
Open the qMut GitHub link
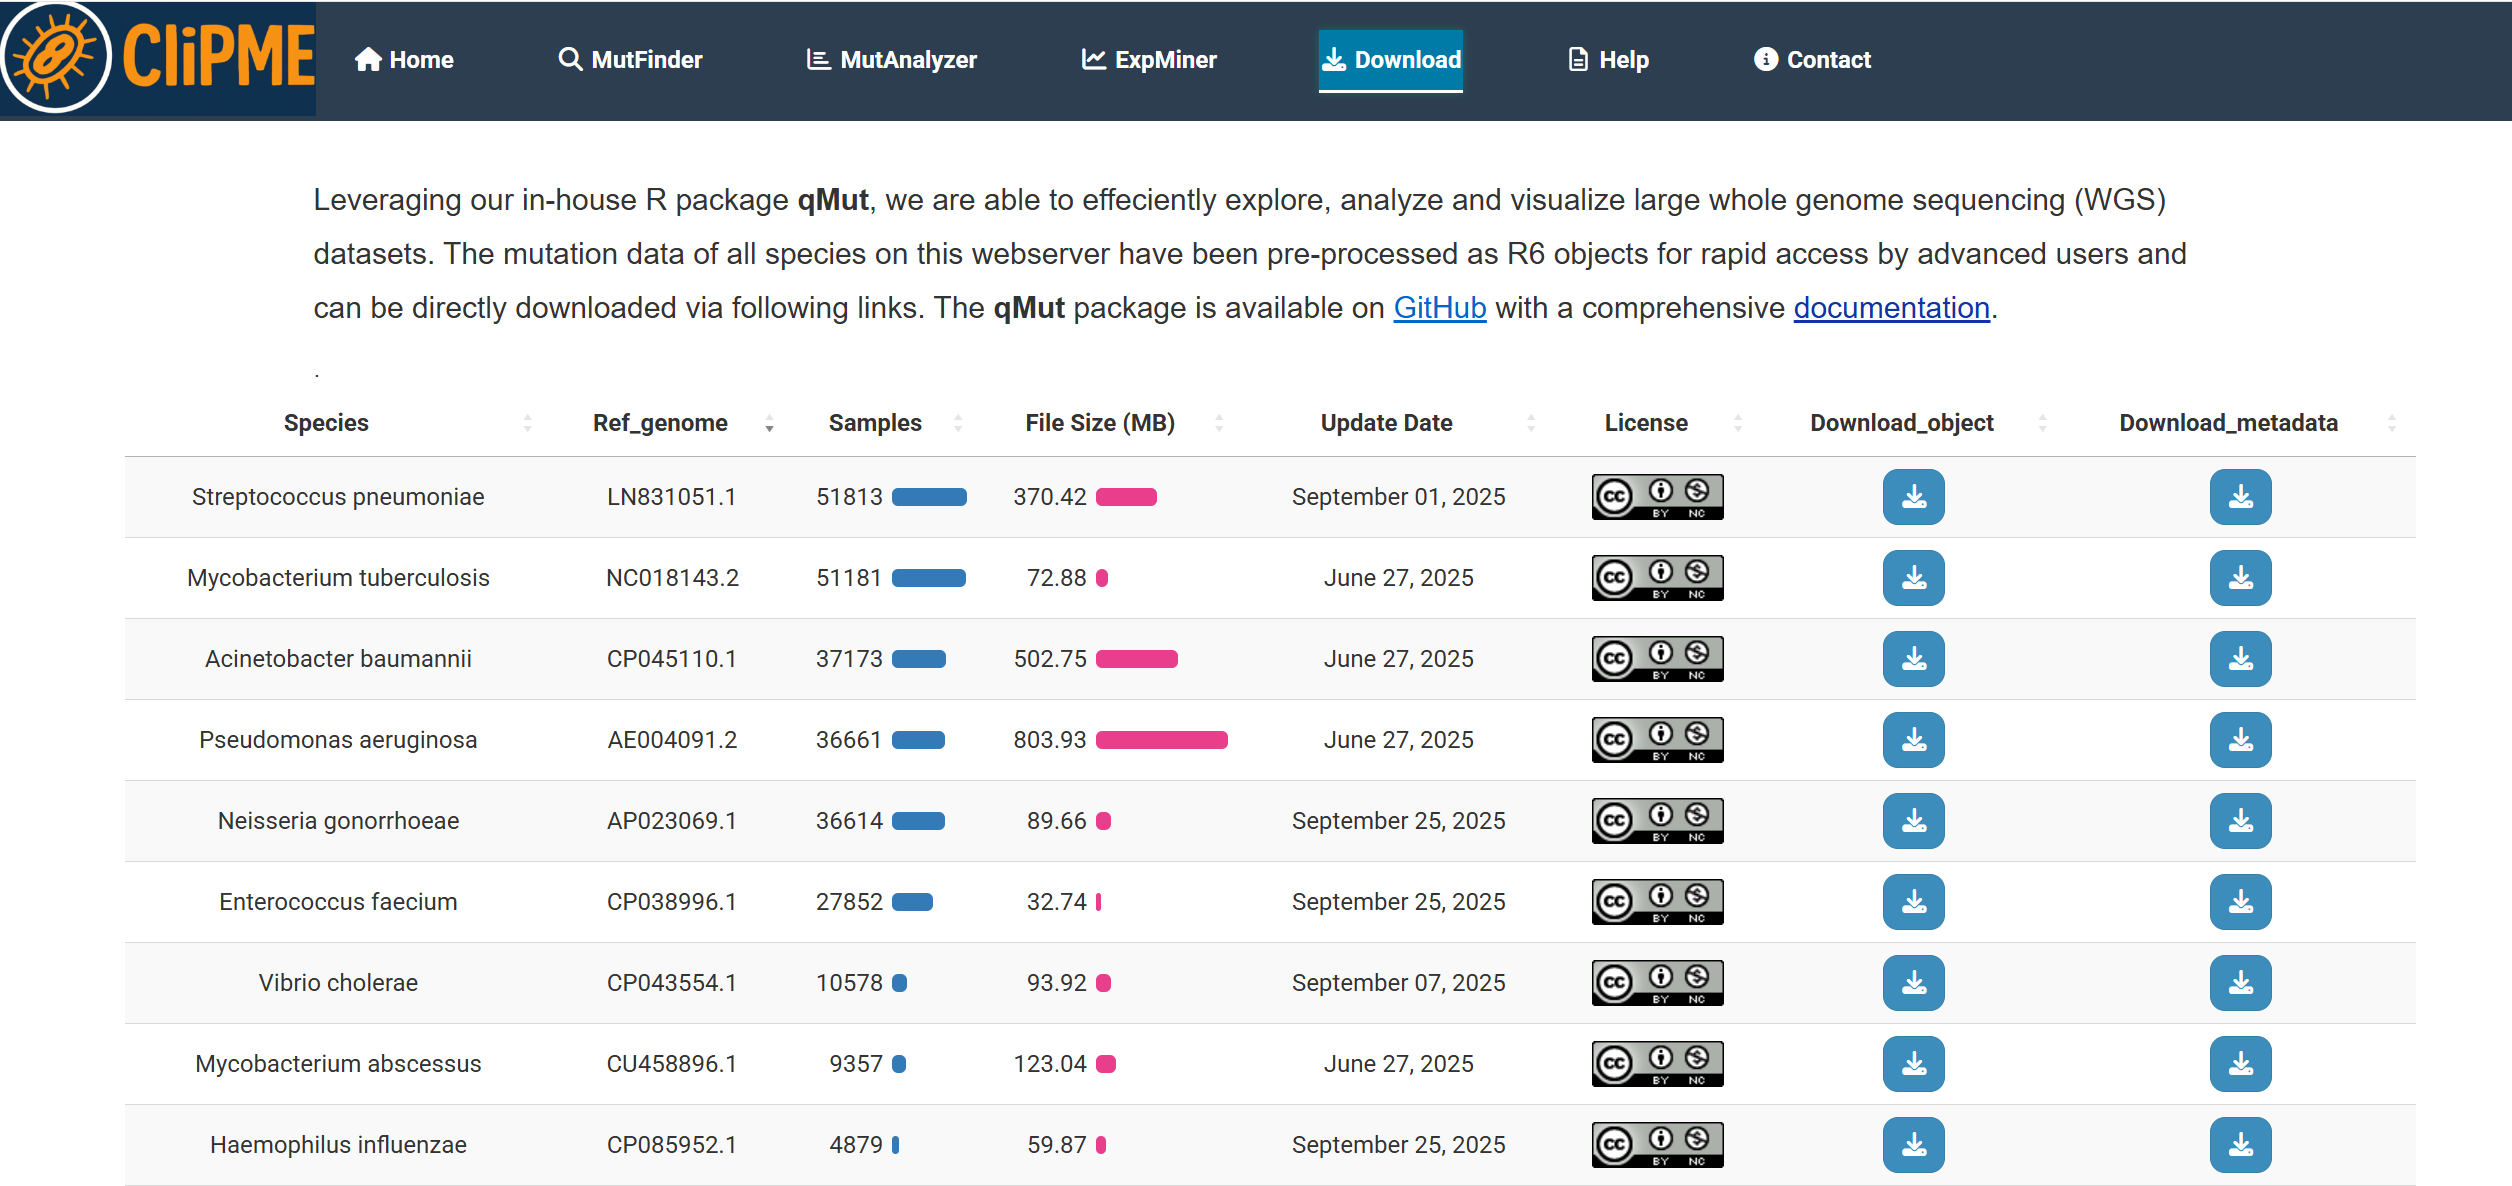click(1439, 308)
